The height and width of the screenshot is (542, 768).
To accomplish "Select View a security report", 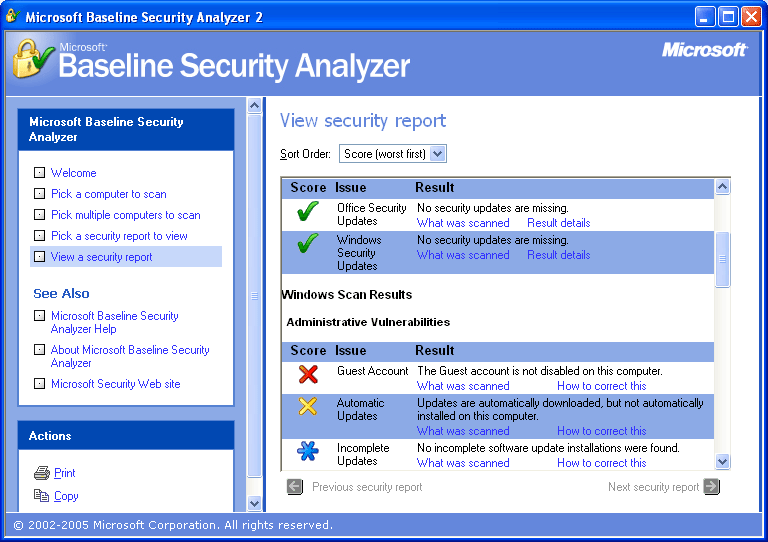I will [101, 257].
